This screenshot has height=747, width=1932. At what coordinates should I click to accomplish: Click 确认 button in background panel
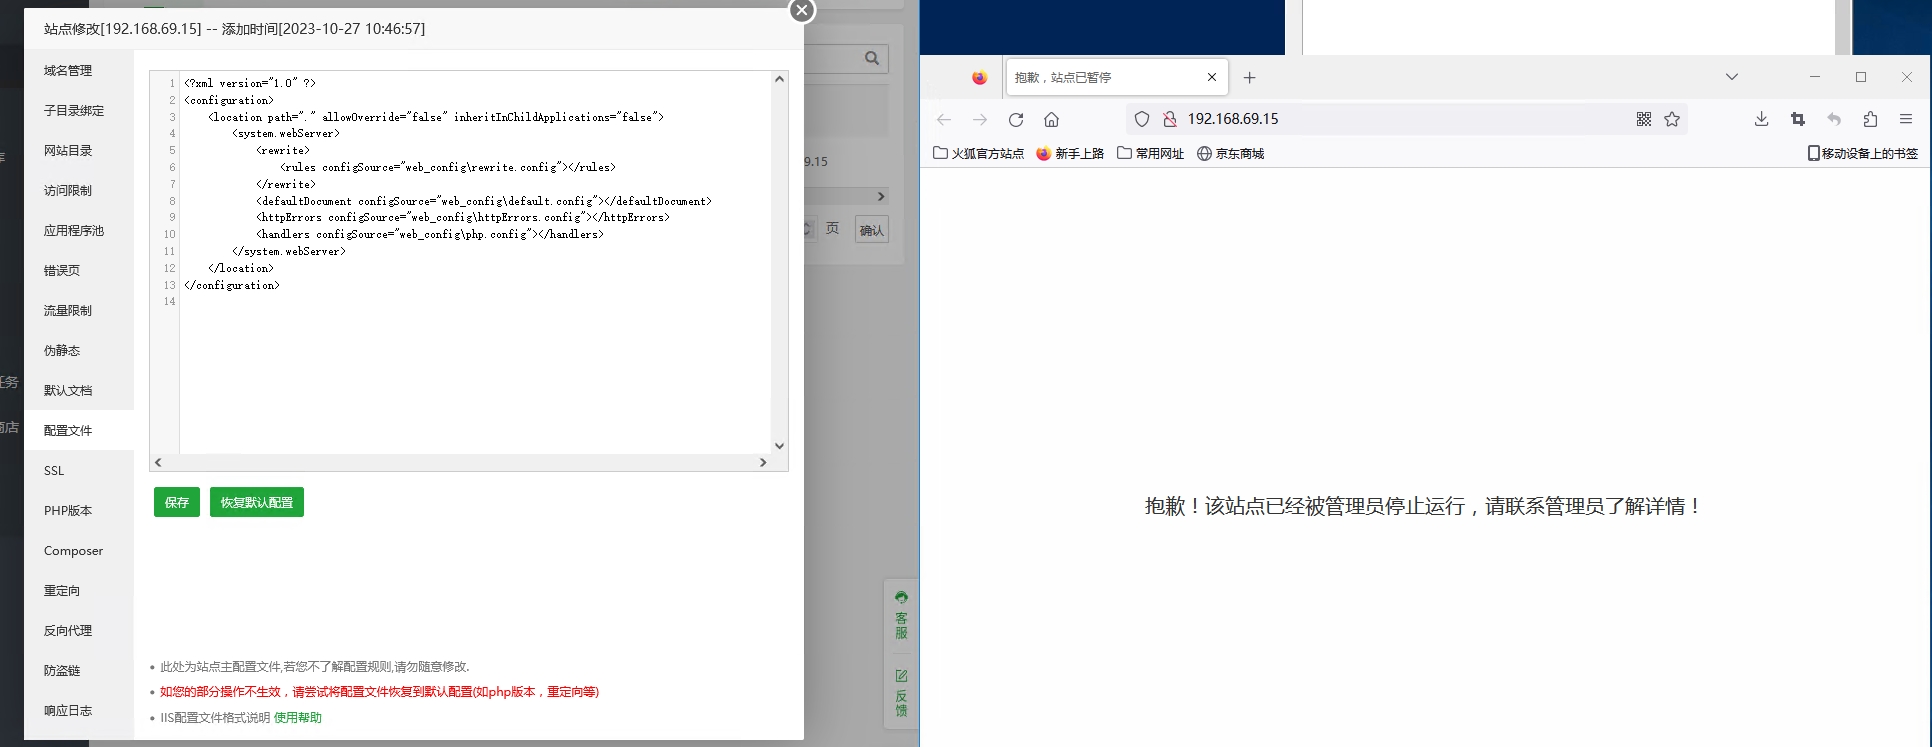click(872, 230)
